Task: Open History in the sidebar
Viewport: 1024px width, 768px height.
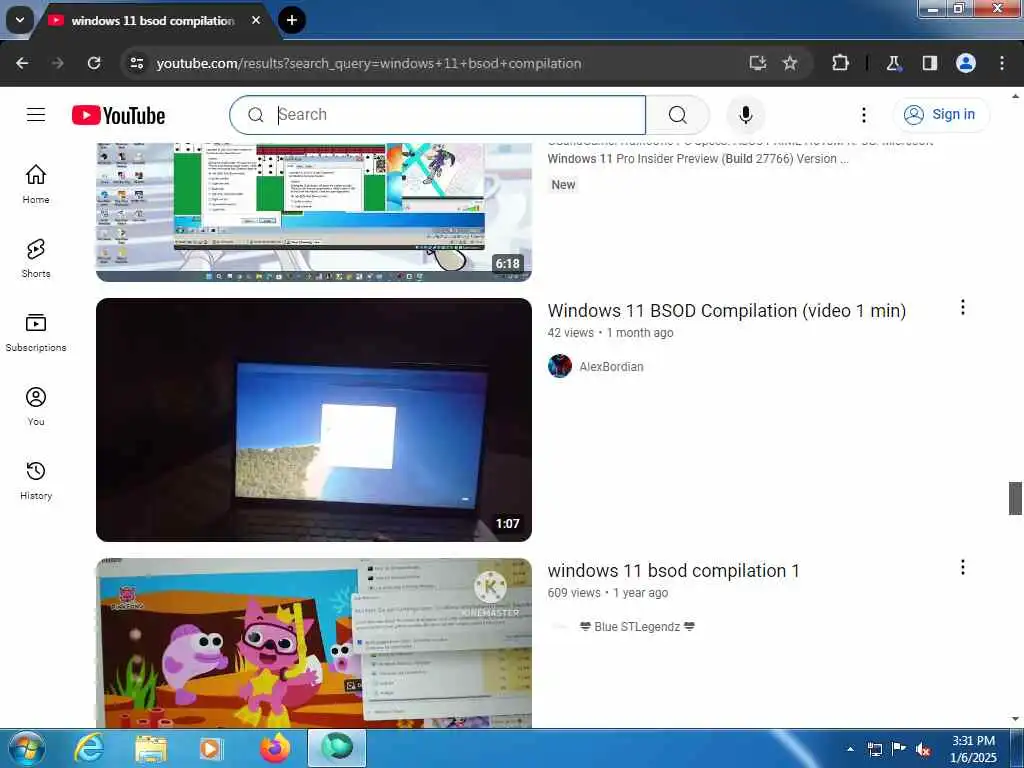Action: (36, 480)
